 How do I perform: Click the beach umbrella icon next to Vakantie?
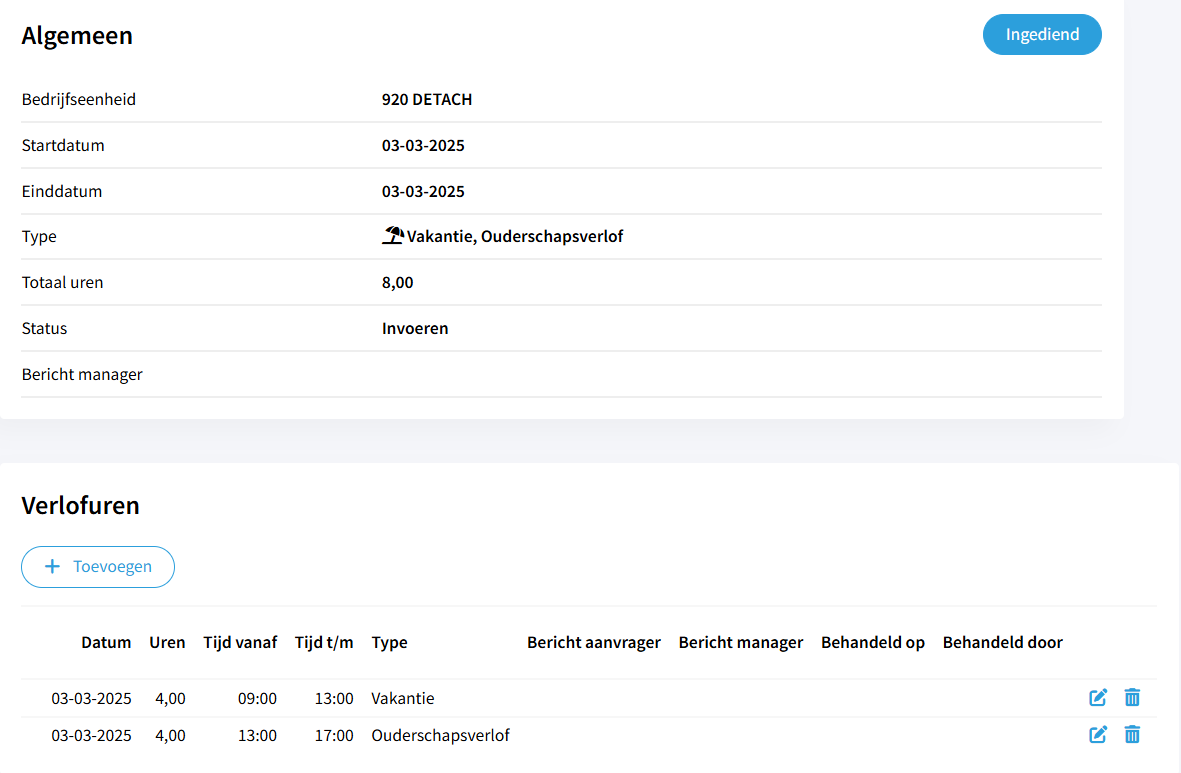393,236
